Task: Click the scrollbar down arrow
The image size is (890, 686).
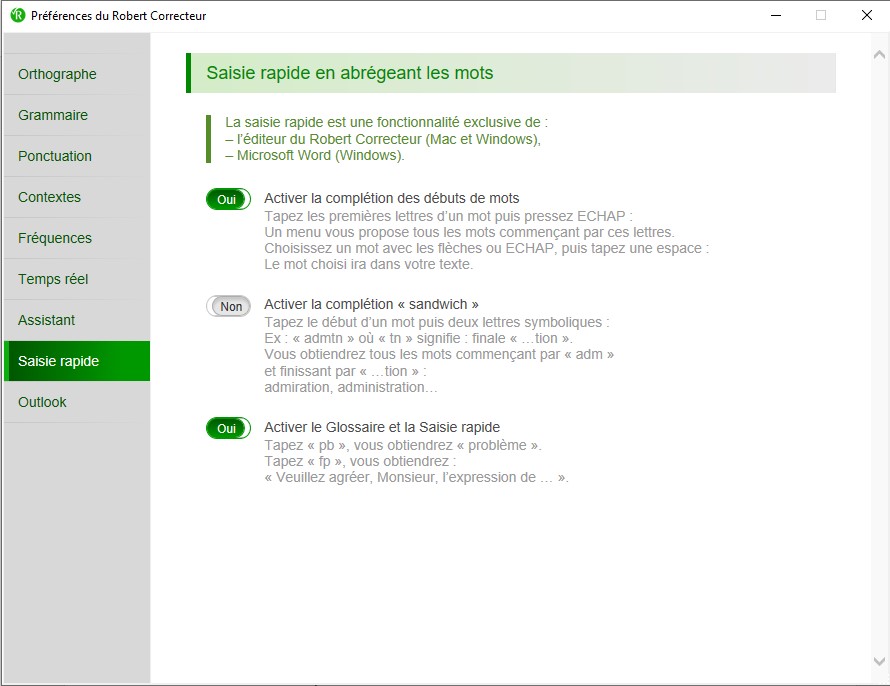Action: pos(879,661)
